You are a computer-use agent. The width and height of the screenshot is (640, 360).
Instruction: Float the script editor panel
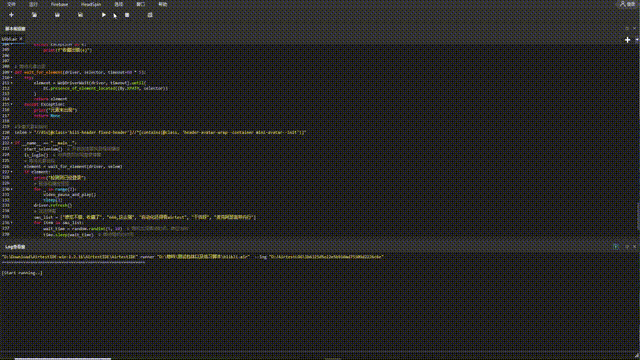pos(627,29)
